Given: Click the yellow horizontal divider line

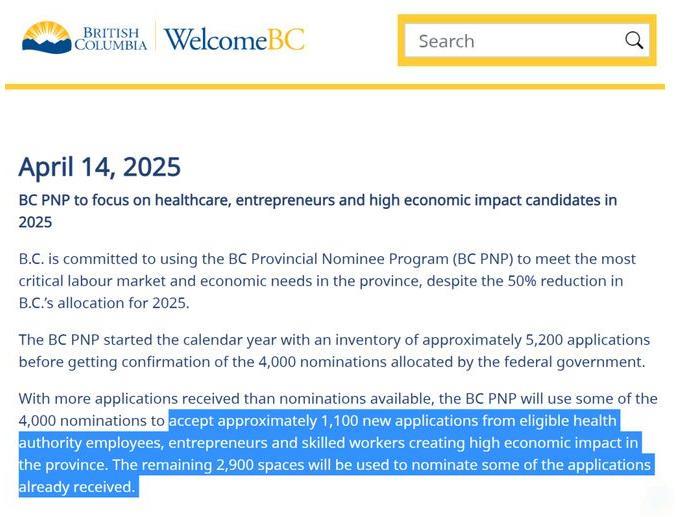Looking at the screenshot, I should tap(335, 87).
